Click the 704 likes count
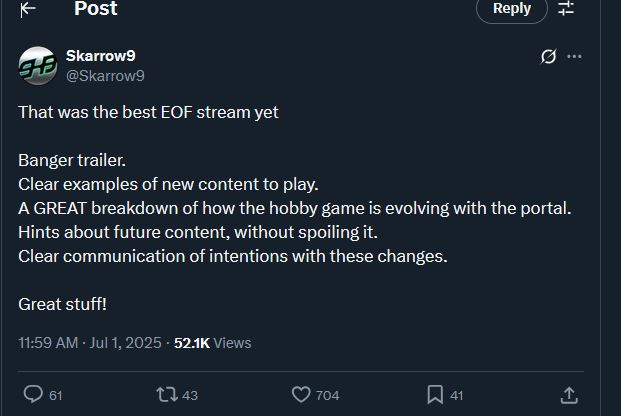This screenshot has width=621, height=416. [328, 395]
